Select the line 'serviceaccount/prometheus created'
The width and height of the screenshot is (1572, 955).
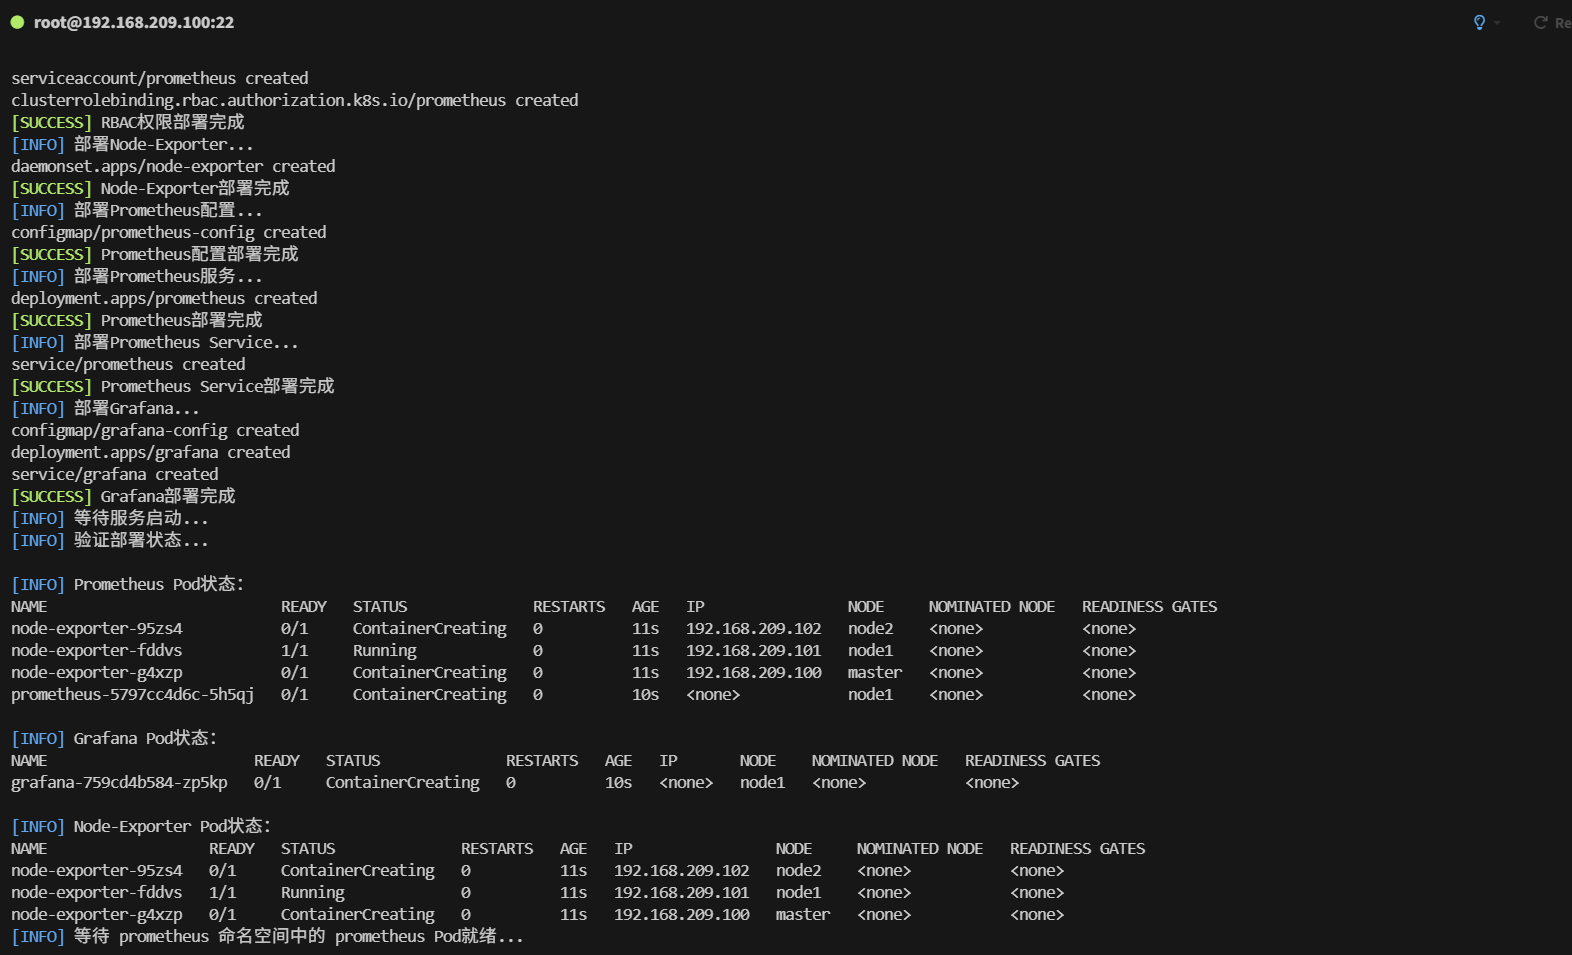pos(160,78)
